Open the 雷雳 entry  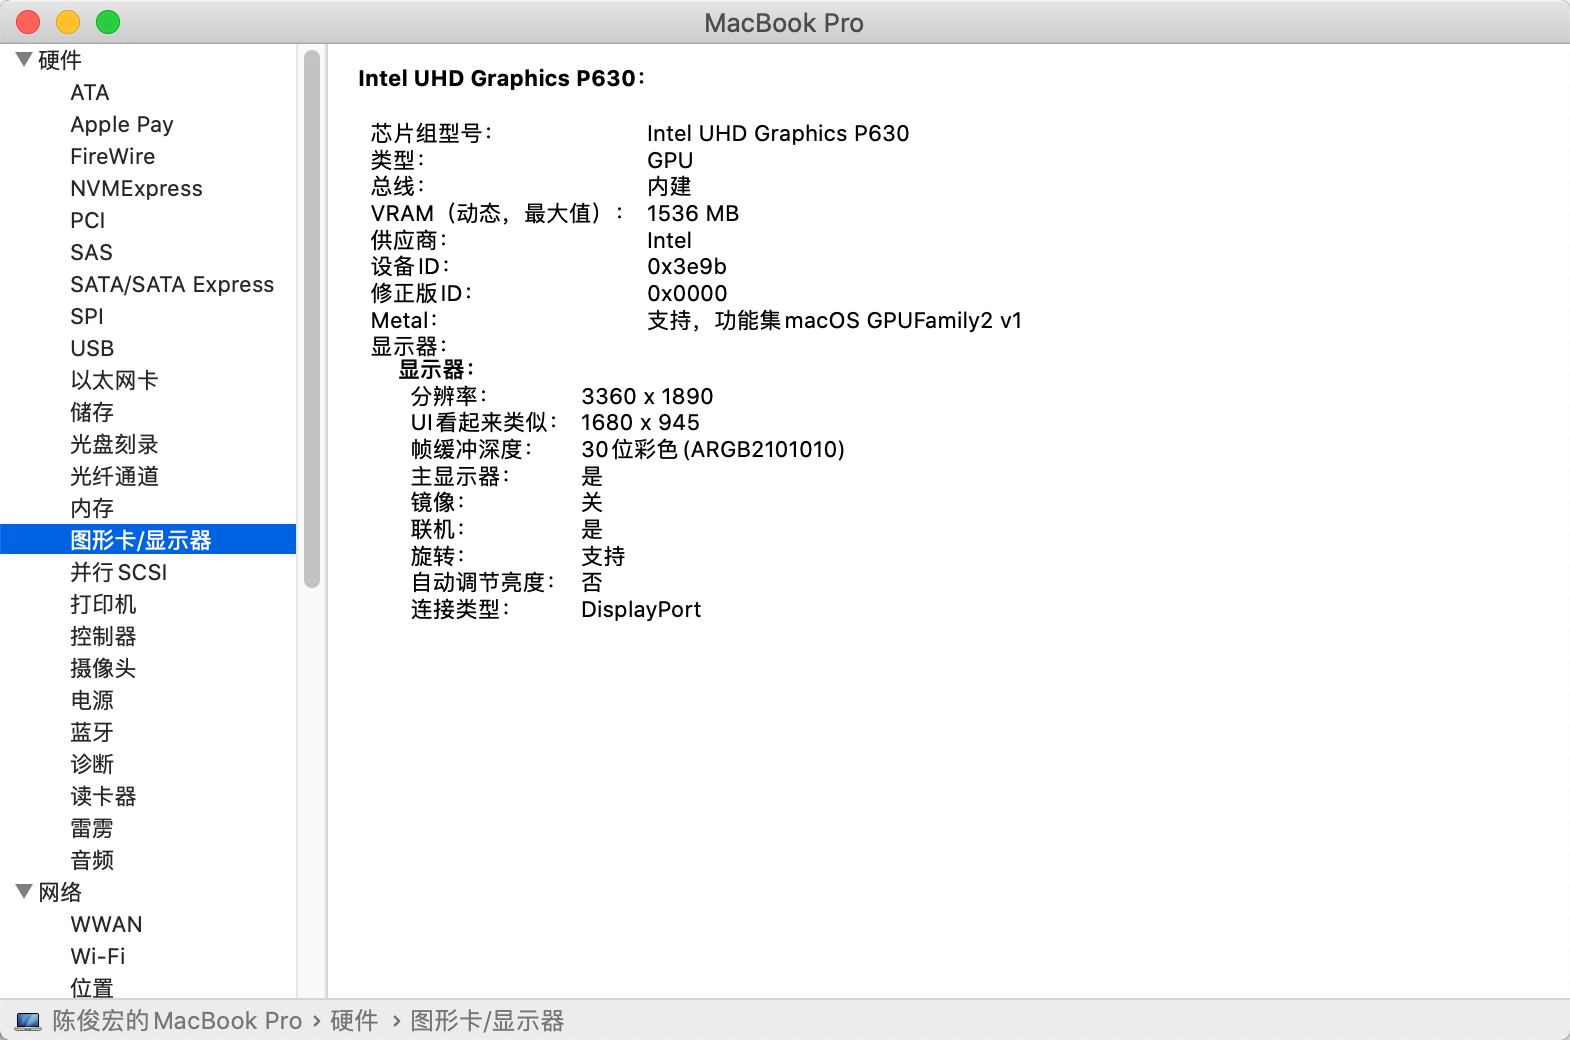92,829
